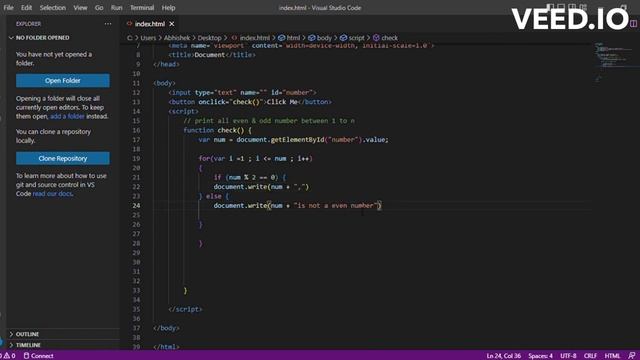Click the 'function check()' code line

tap(217, 130)
